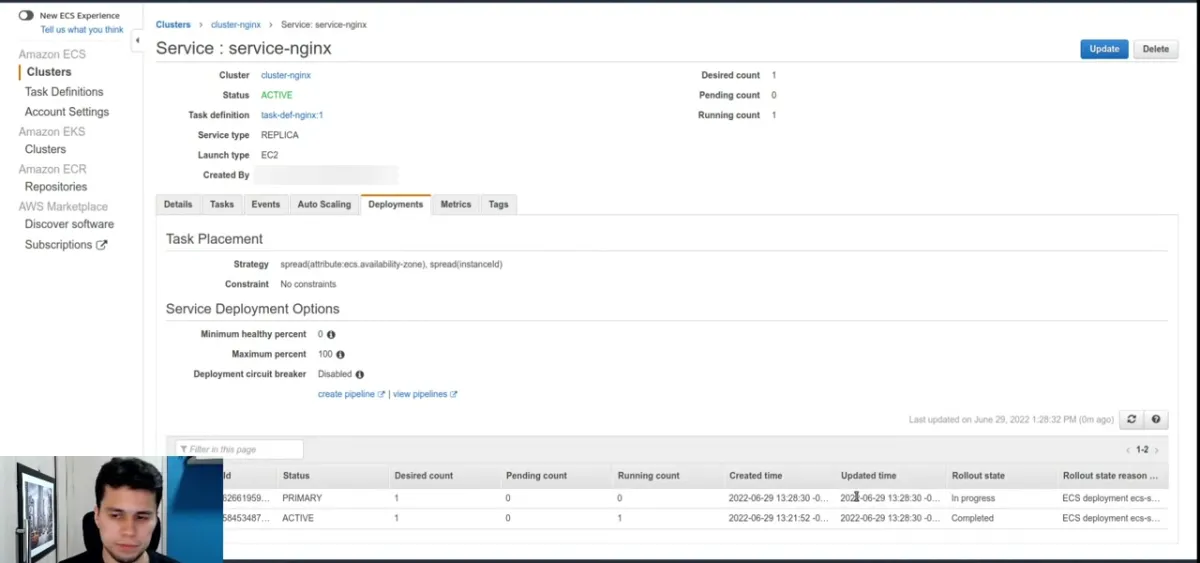
Task: Click the help question-mark icon button
Action: point(1156,420)
